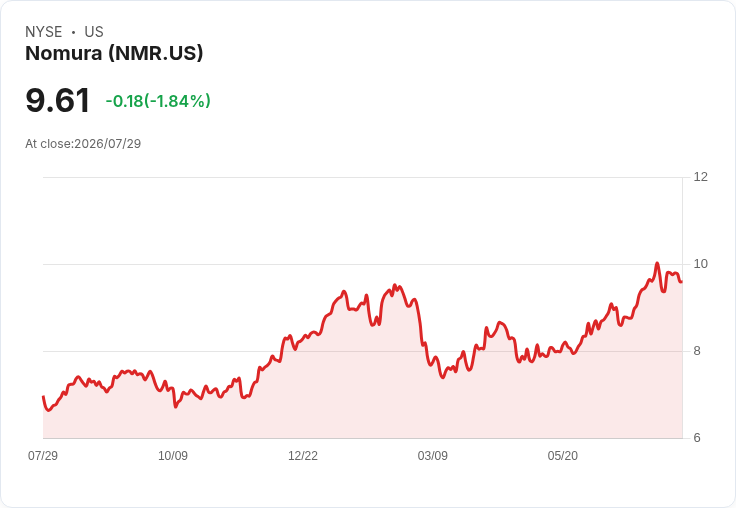The image size is (736, 508).
Task: Click the chart's highest peak near 10
Action: click(x=657, y=263)
